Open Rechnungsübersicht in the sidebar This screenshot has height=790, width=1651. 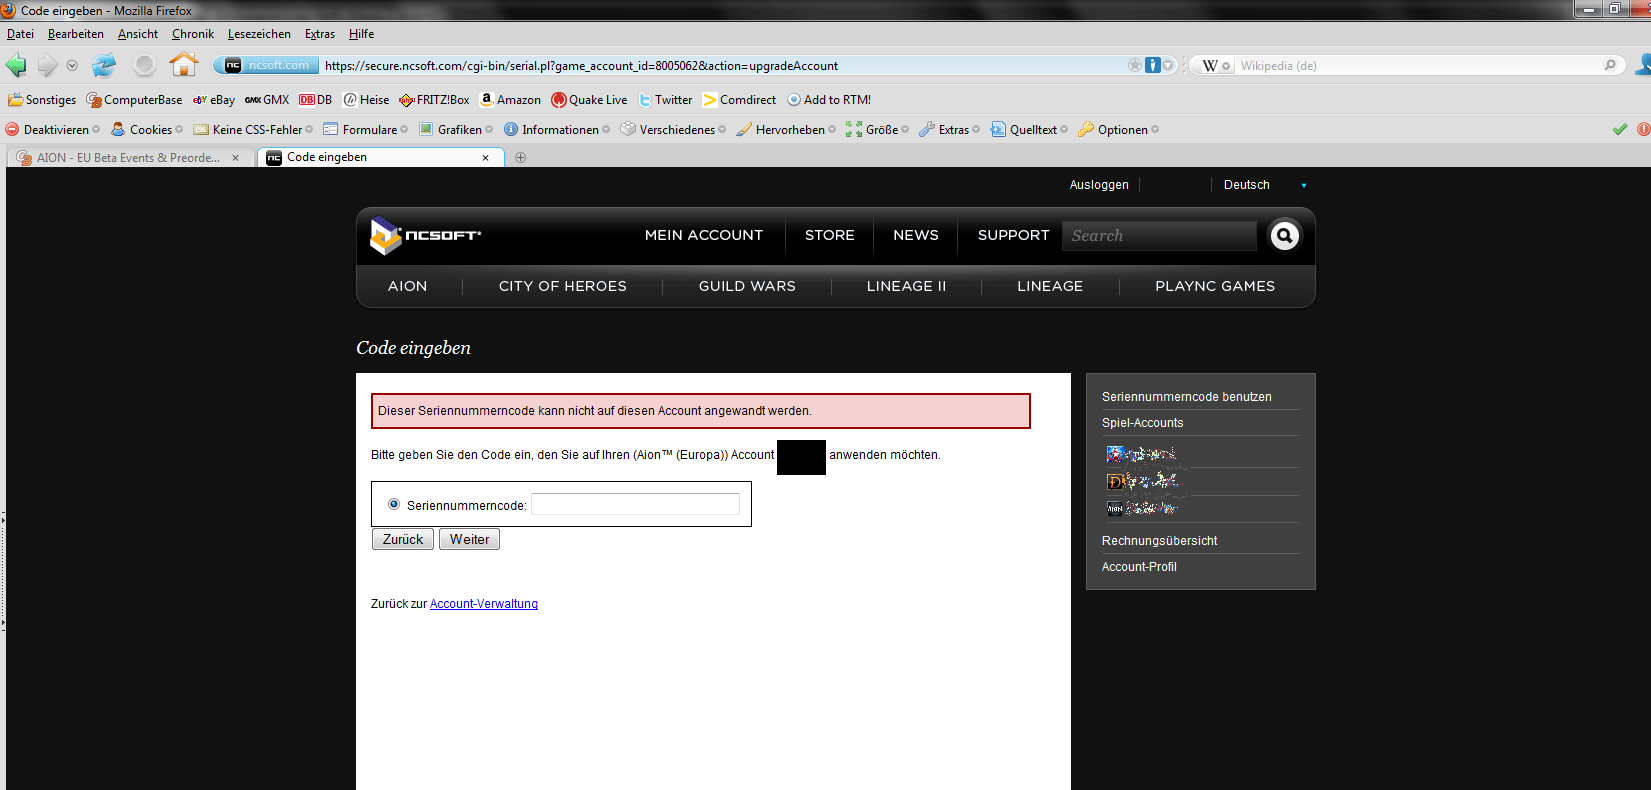(1160, 541)
